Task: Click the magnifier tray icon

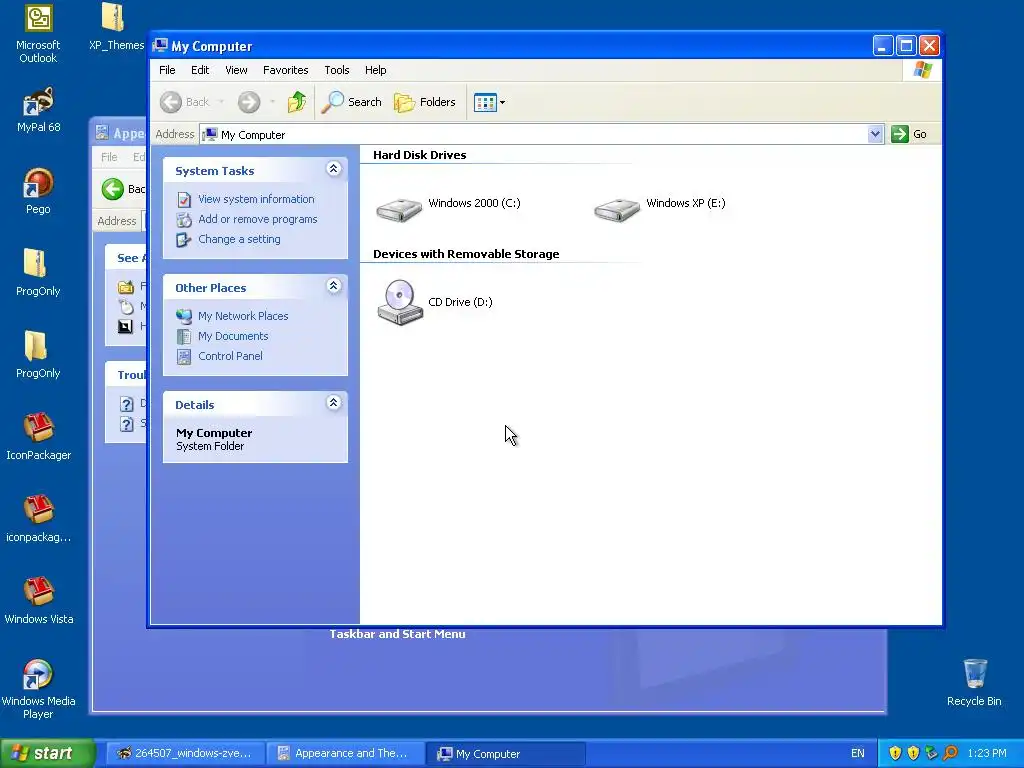Action: coord(950,754)
